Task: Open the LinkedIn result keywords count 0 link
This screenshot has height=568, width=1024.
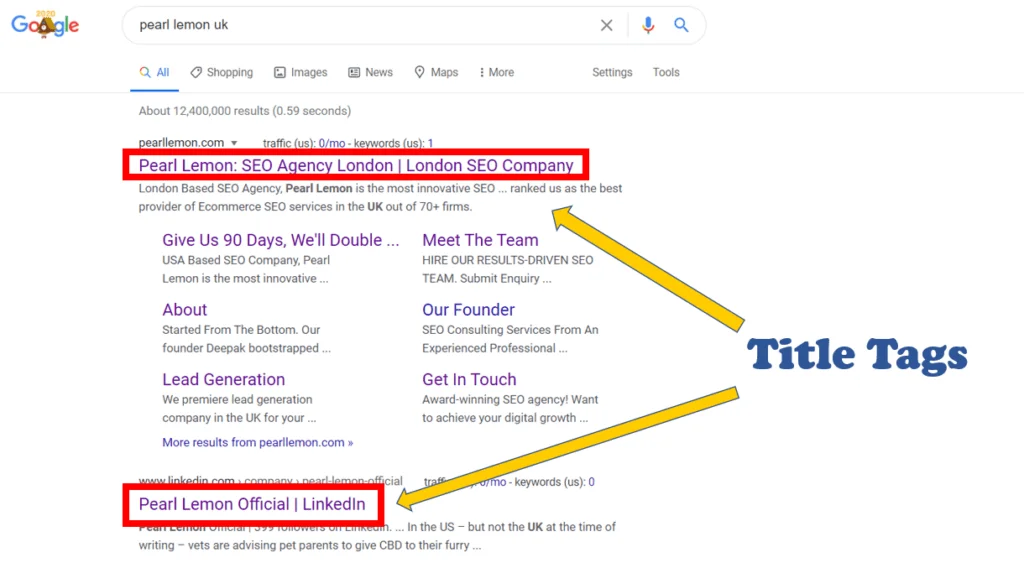Action: 592,482
